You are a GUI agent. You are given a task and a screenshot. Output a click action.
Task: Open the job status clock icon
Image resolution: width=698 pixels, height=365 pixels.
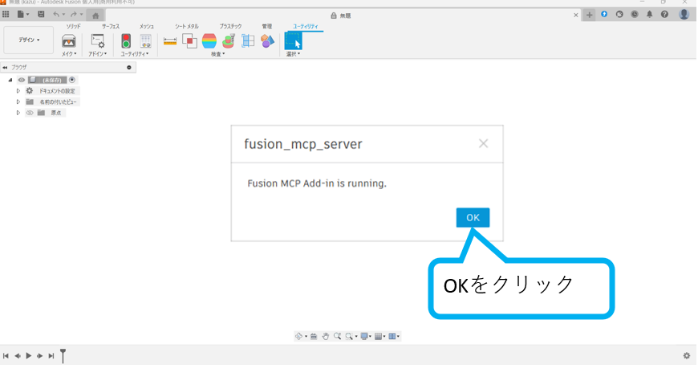[634, 14]
